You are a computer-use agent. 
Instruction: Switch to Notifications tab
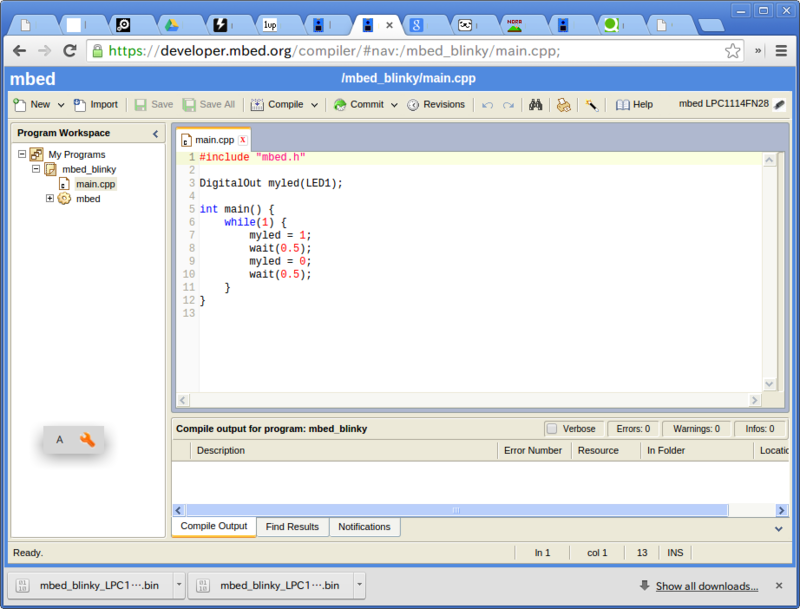point(364,527)
